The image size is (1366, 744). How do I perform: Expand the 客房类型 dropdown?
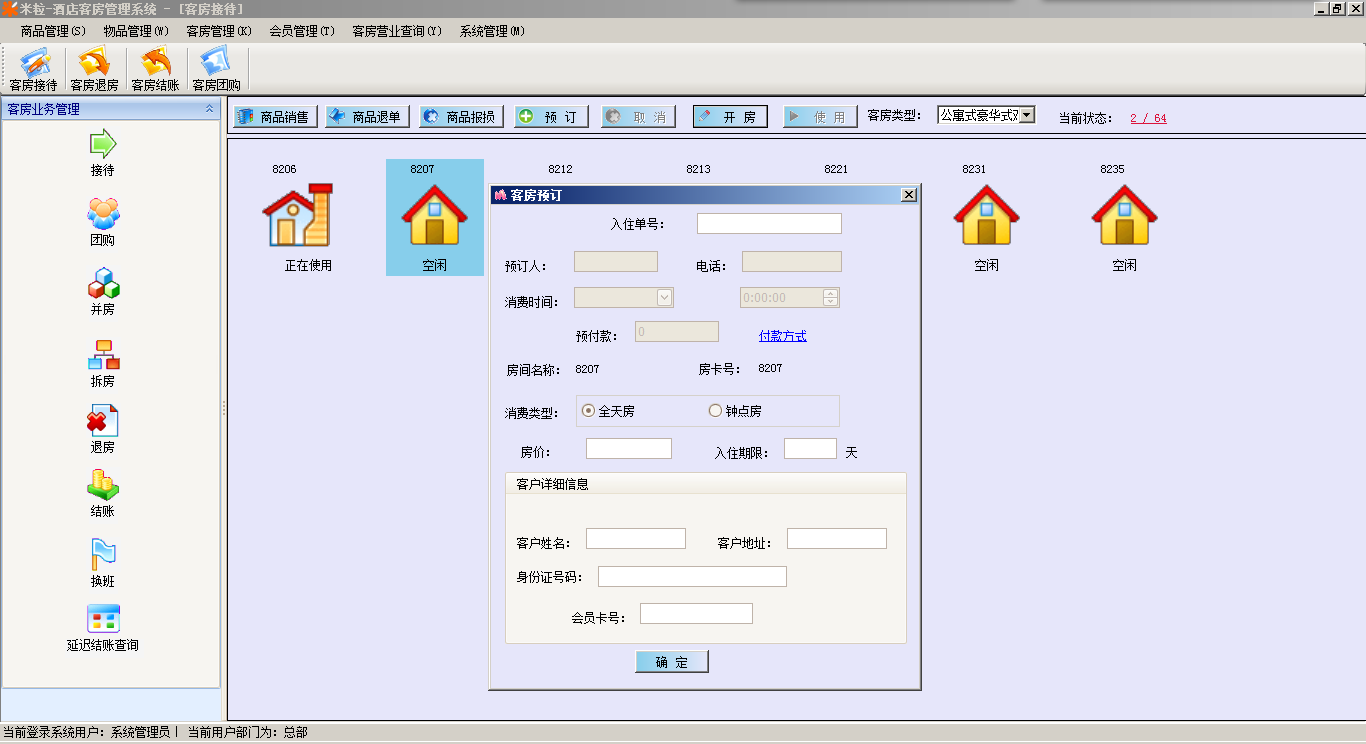pyautogui.click(x=1026, y=116)
